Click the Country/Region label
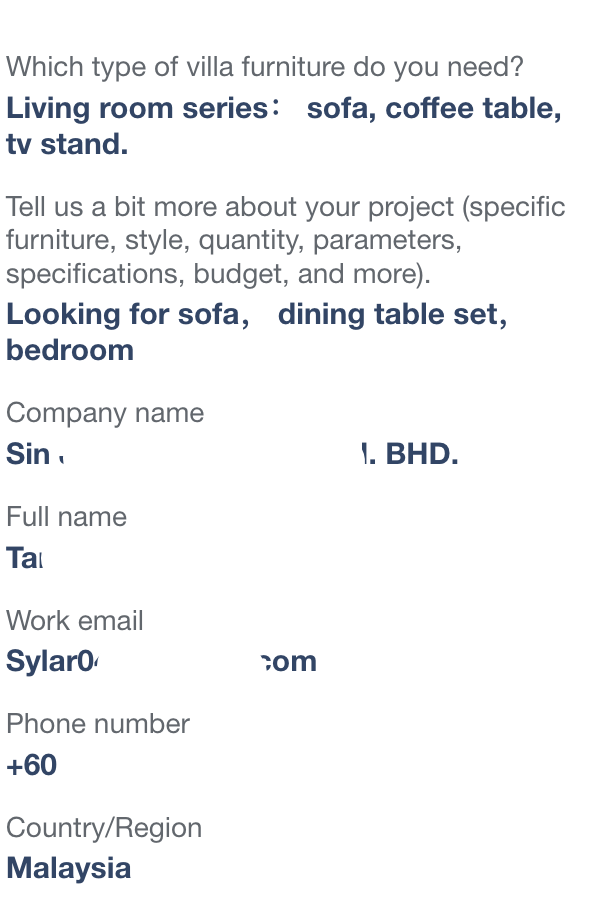This screenshot has height=920, width=608. click(x=104, y=828)
